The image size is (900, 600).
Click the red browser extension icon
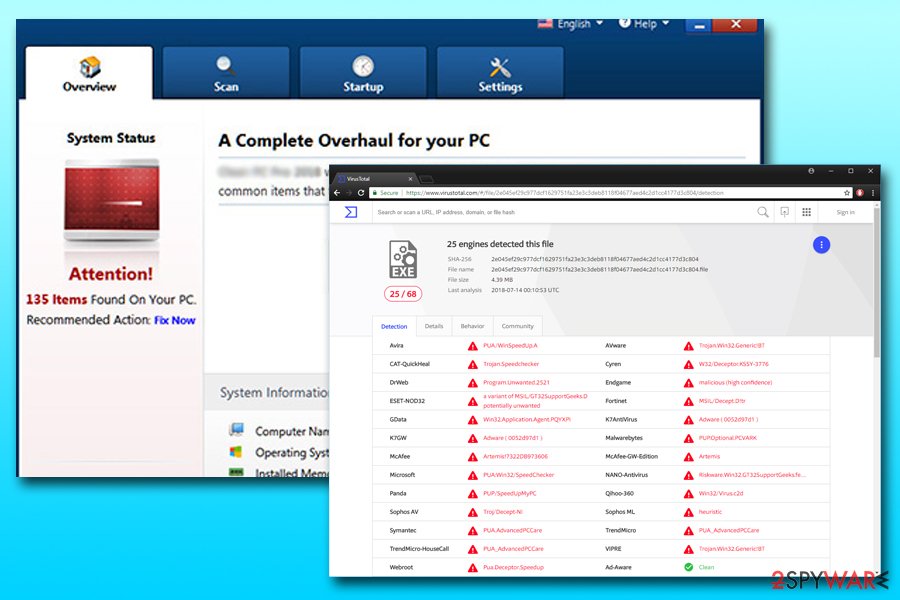coord(860,193)
